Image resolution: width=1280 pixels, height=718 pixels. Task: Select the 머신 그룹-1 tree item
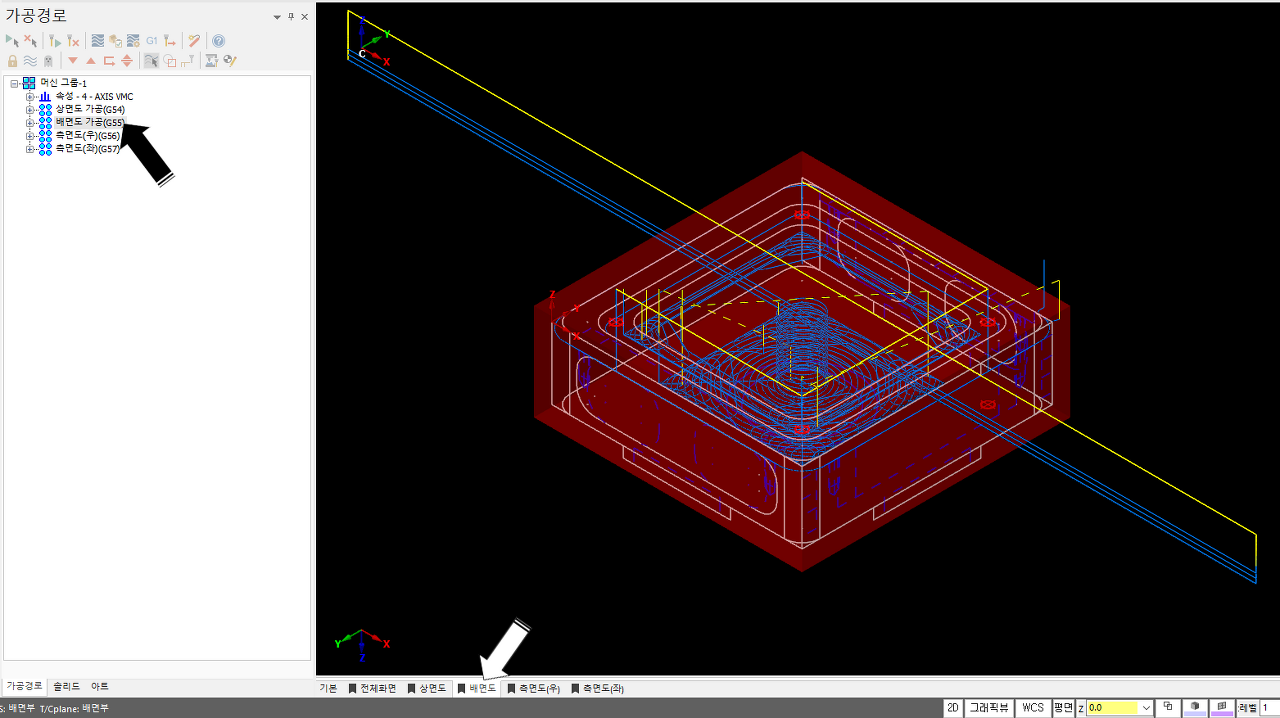63,83
